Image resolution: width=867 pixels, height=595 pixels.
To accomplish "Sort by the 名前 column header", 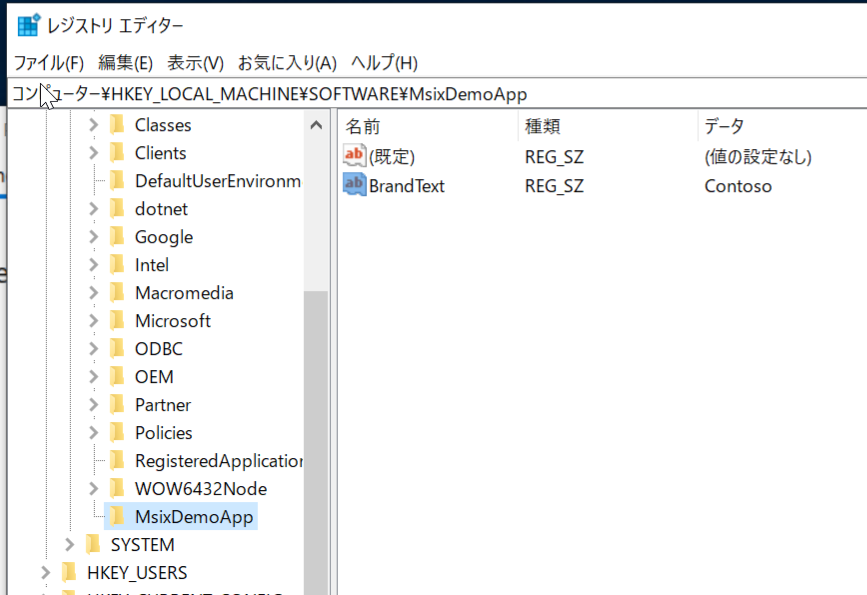I will pos(429,126).
